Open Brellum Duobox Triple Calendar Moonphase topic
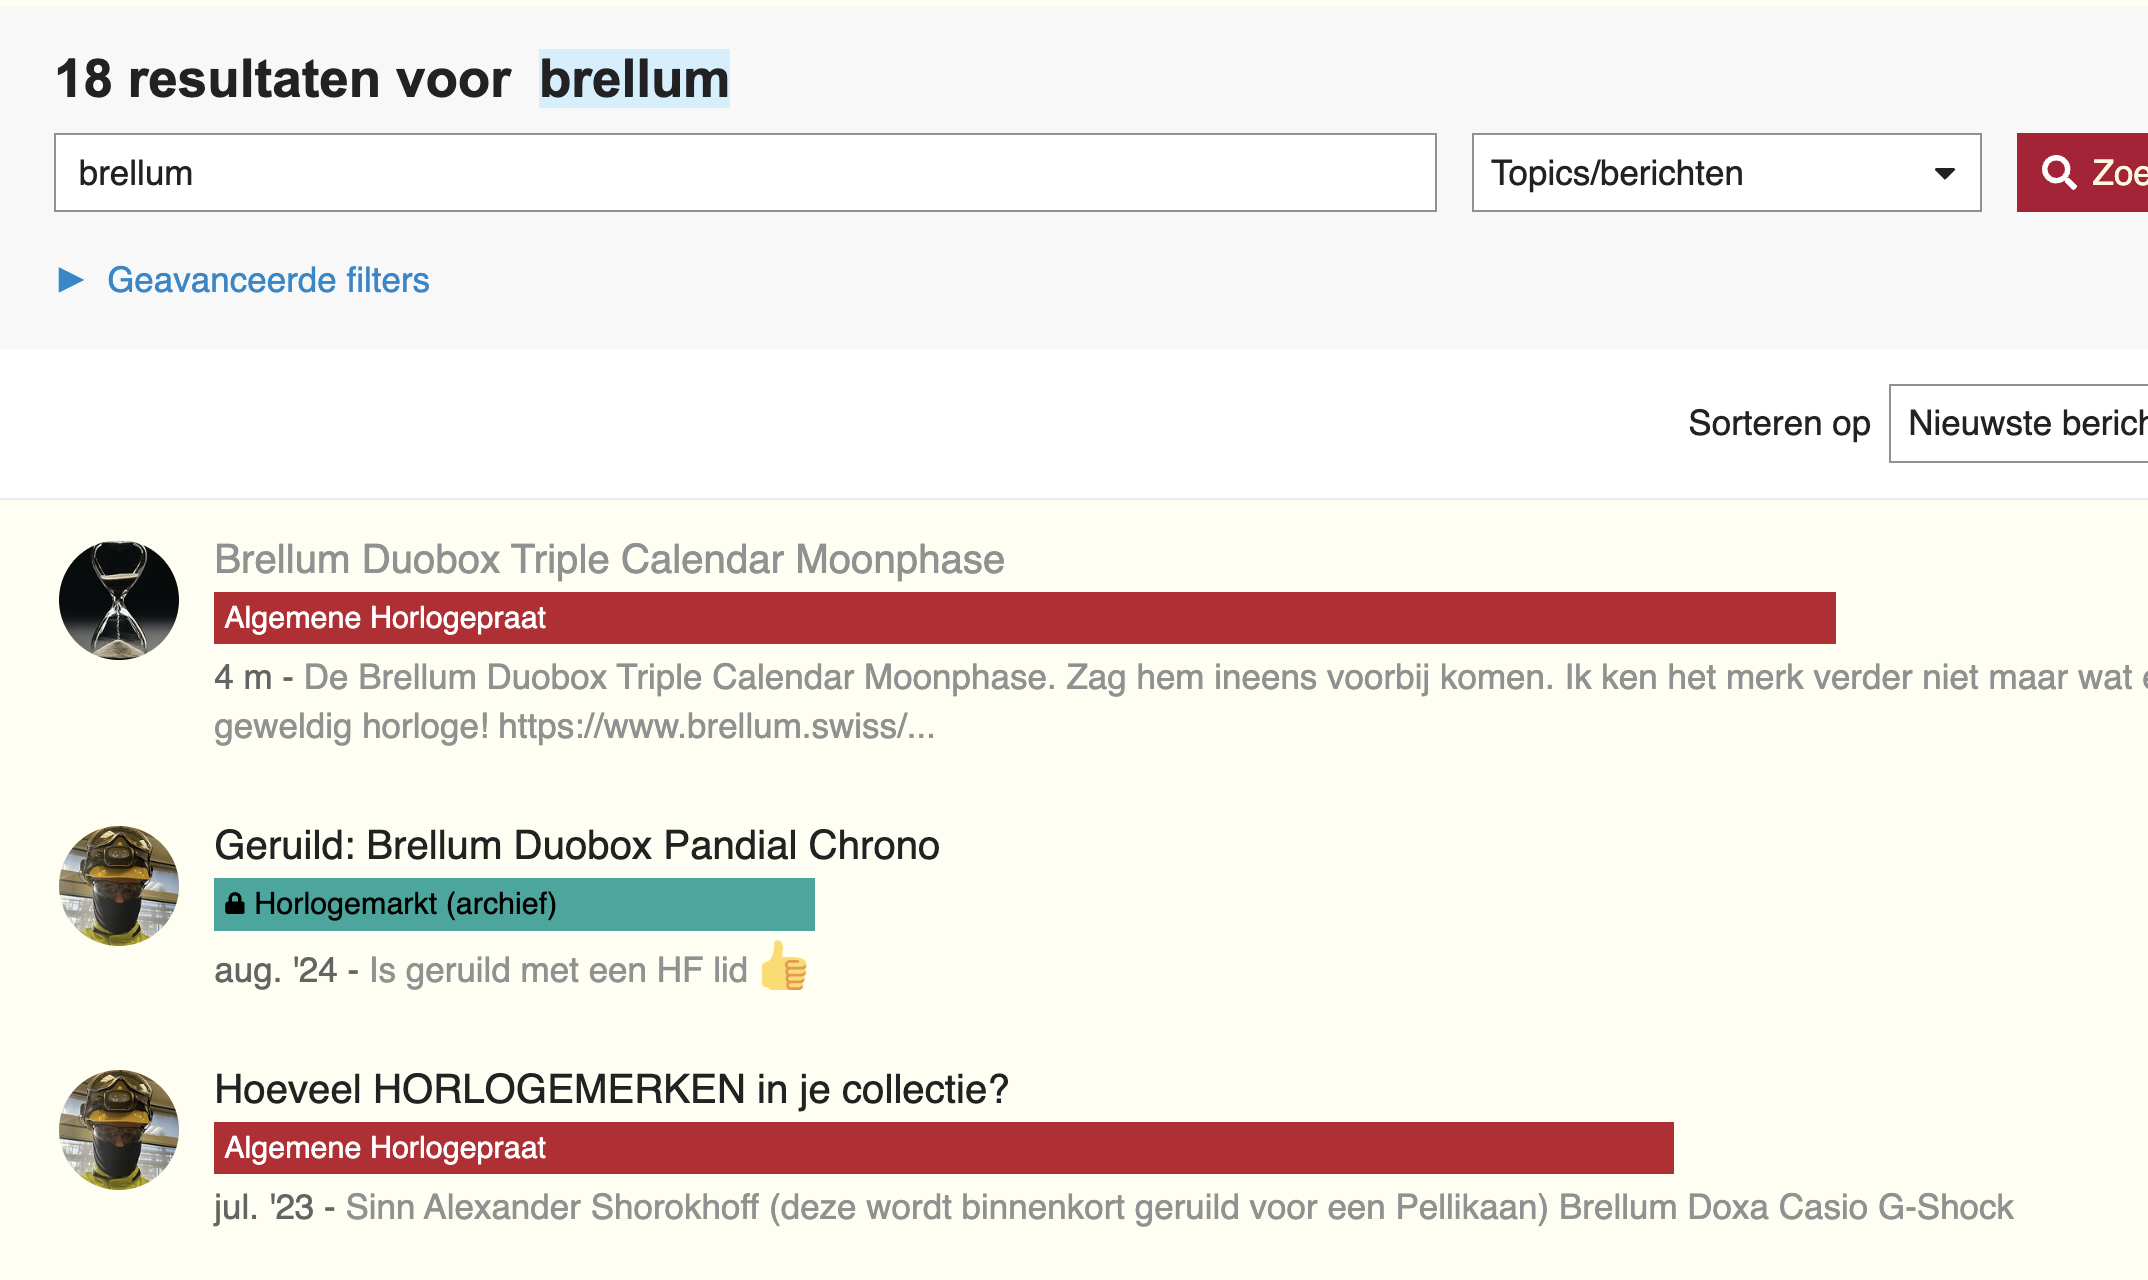 [x=609, y=559]
